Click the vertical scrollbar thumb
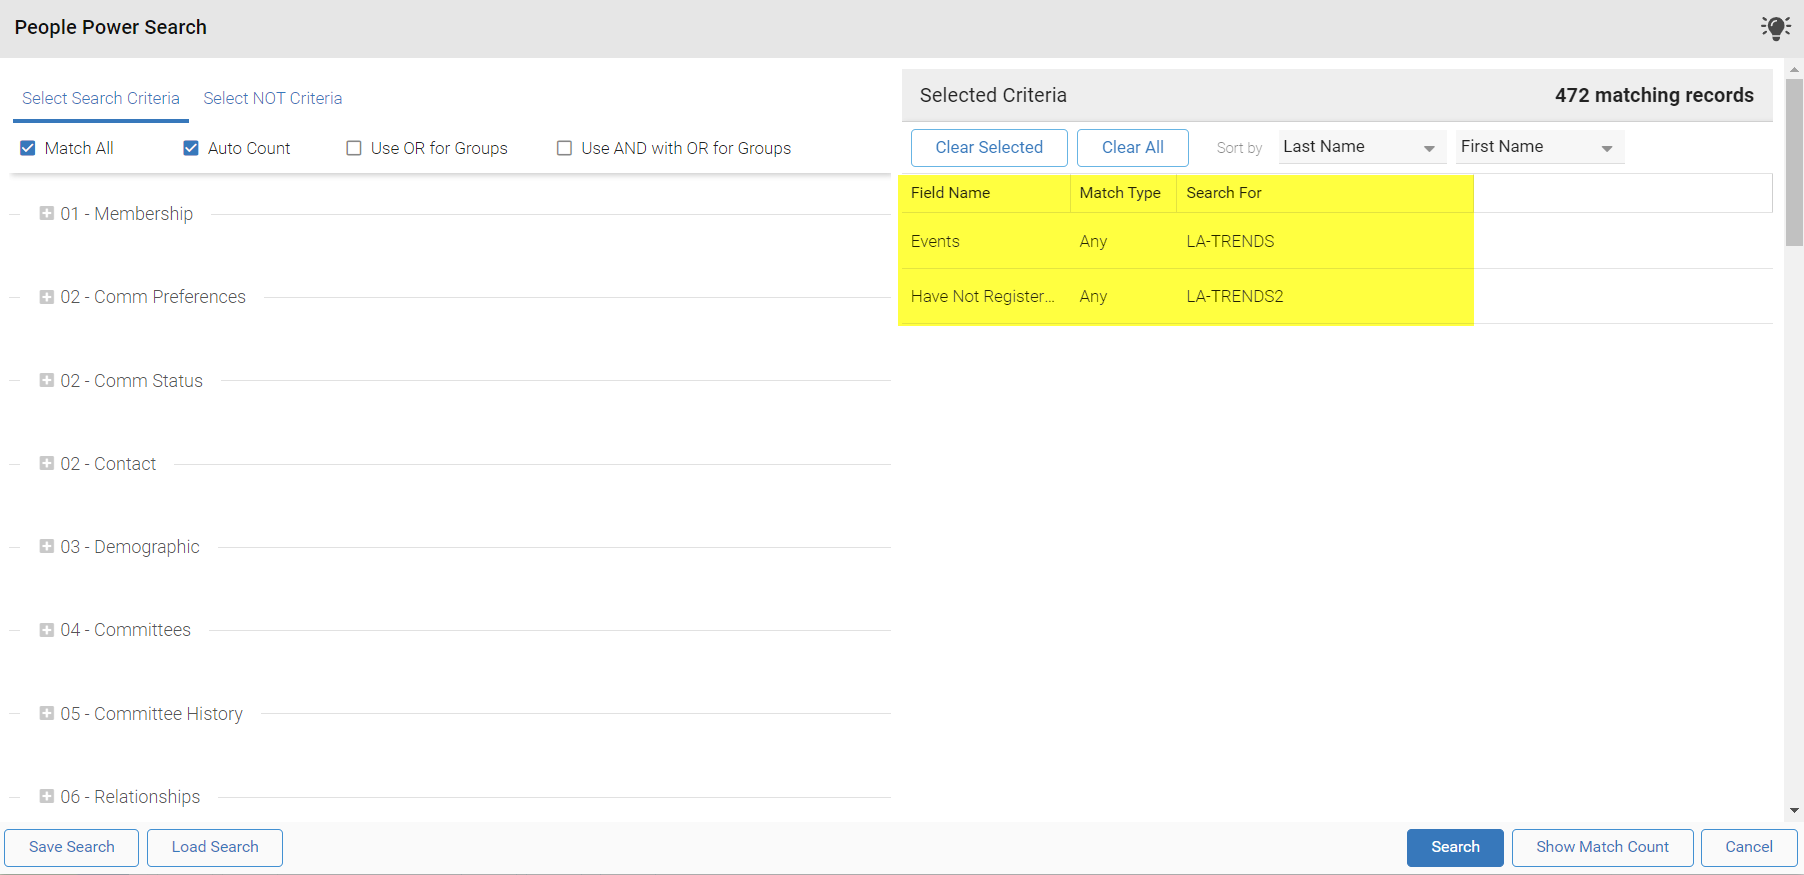The width and height of the screenshot is (1804, 875). (1794, 162)
